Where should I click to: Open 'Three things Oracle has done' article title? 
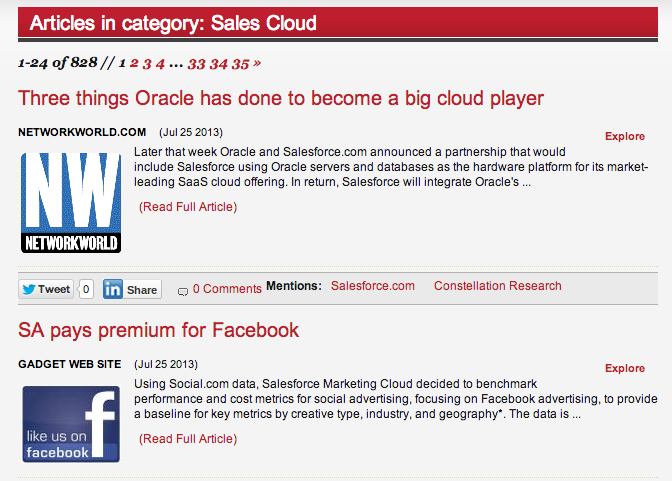coord(281,98)
